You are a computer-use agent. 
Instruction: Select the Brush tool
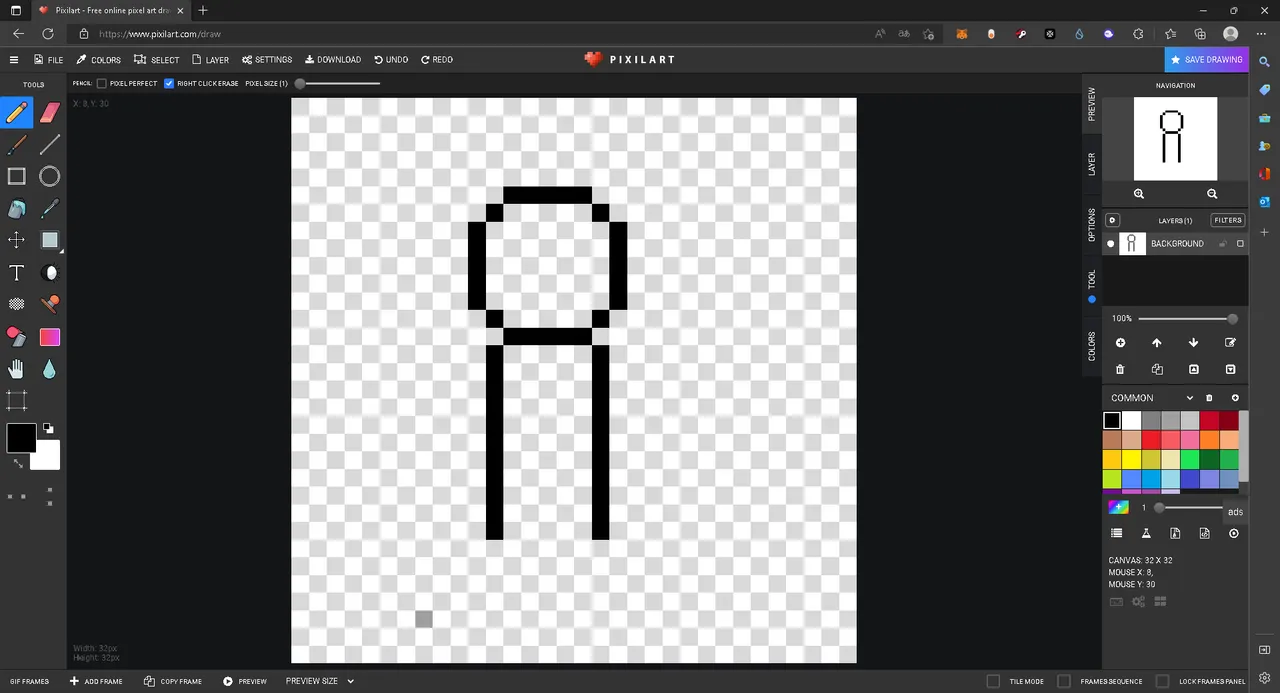click(x=17, y=145)
